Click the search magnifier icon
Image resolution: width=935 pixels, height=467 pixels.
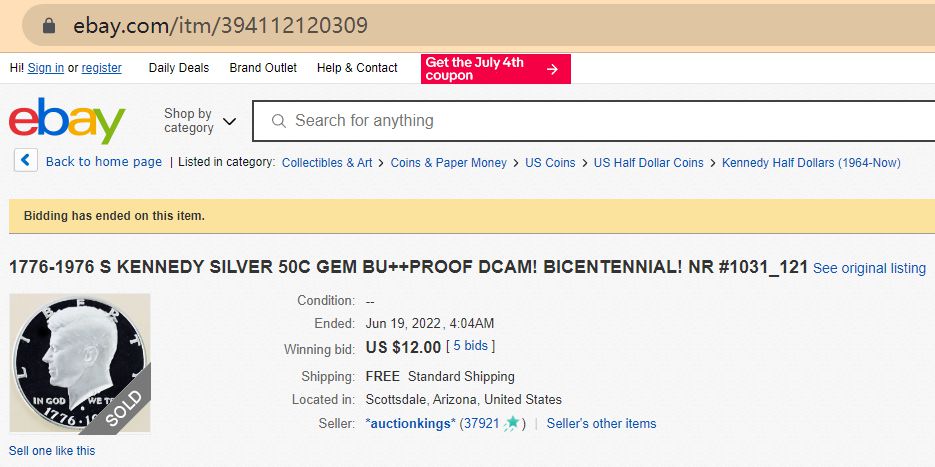(277, 121)
